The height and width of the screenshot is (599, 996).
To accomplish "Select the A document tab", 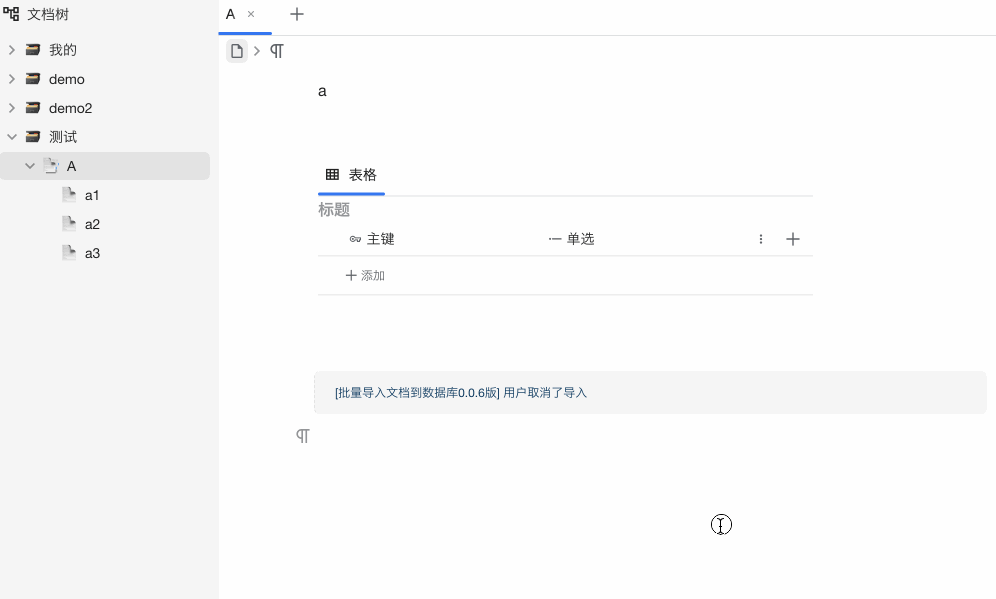I will tap(231, 14).
